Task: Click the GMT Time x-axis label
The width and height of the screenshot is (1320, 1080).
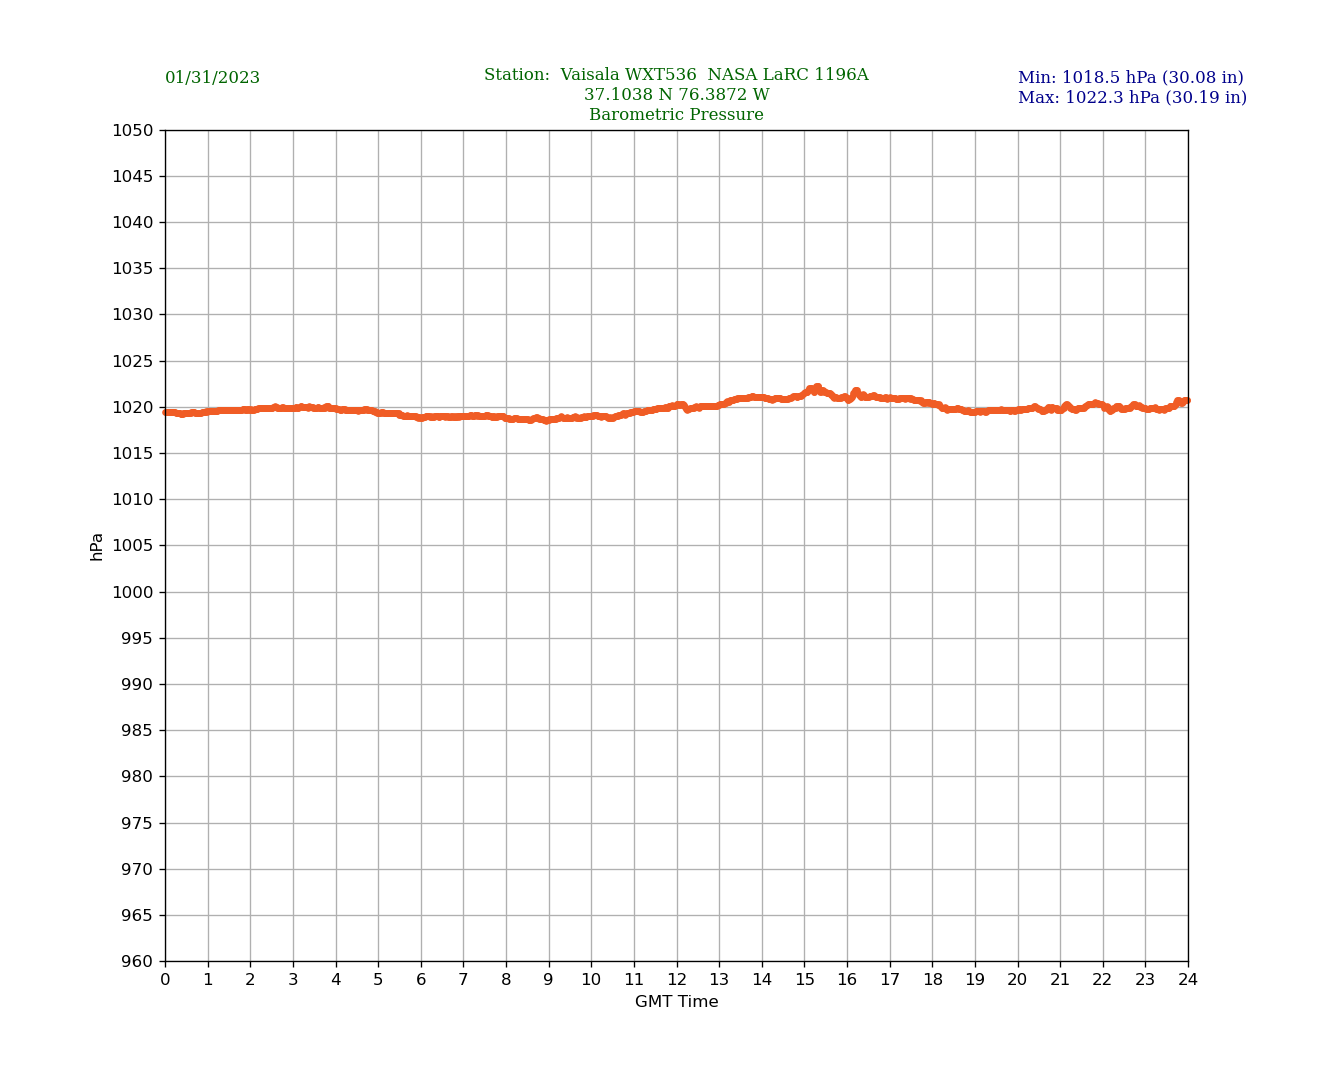Action: [676, 1002]
